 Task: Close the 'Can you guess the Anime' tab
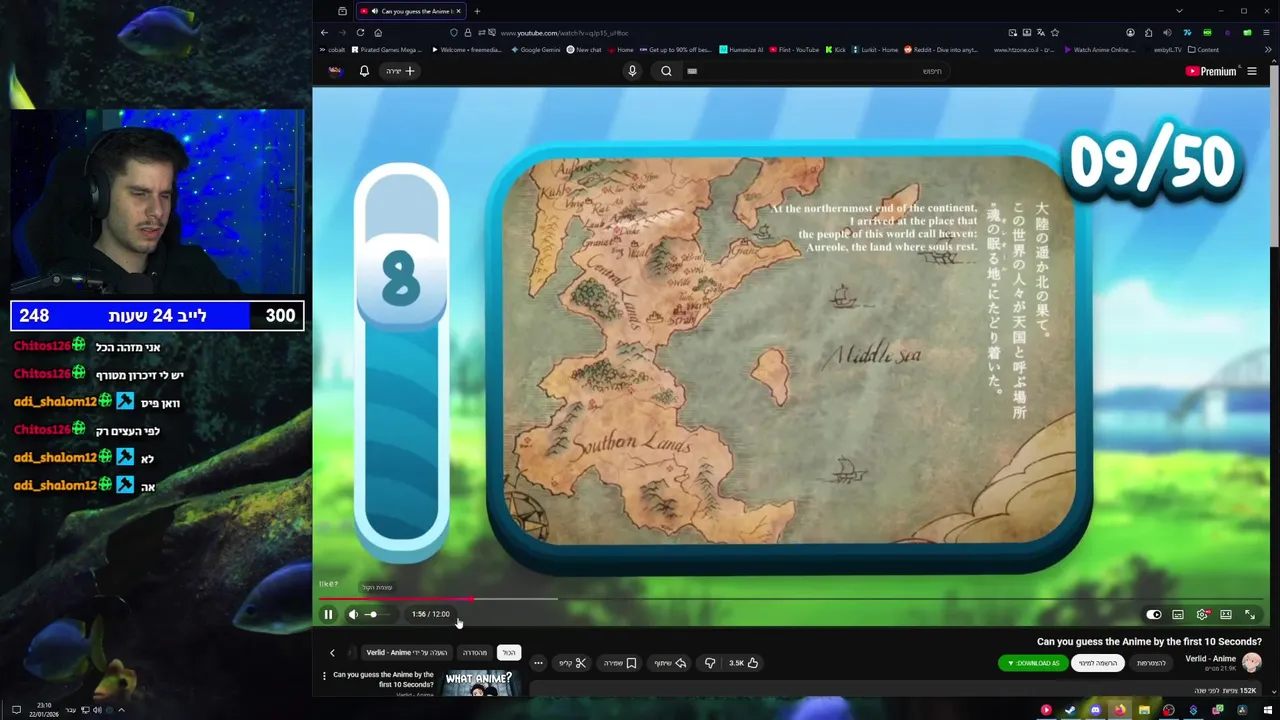tap(458, 11)
